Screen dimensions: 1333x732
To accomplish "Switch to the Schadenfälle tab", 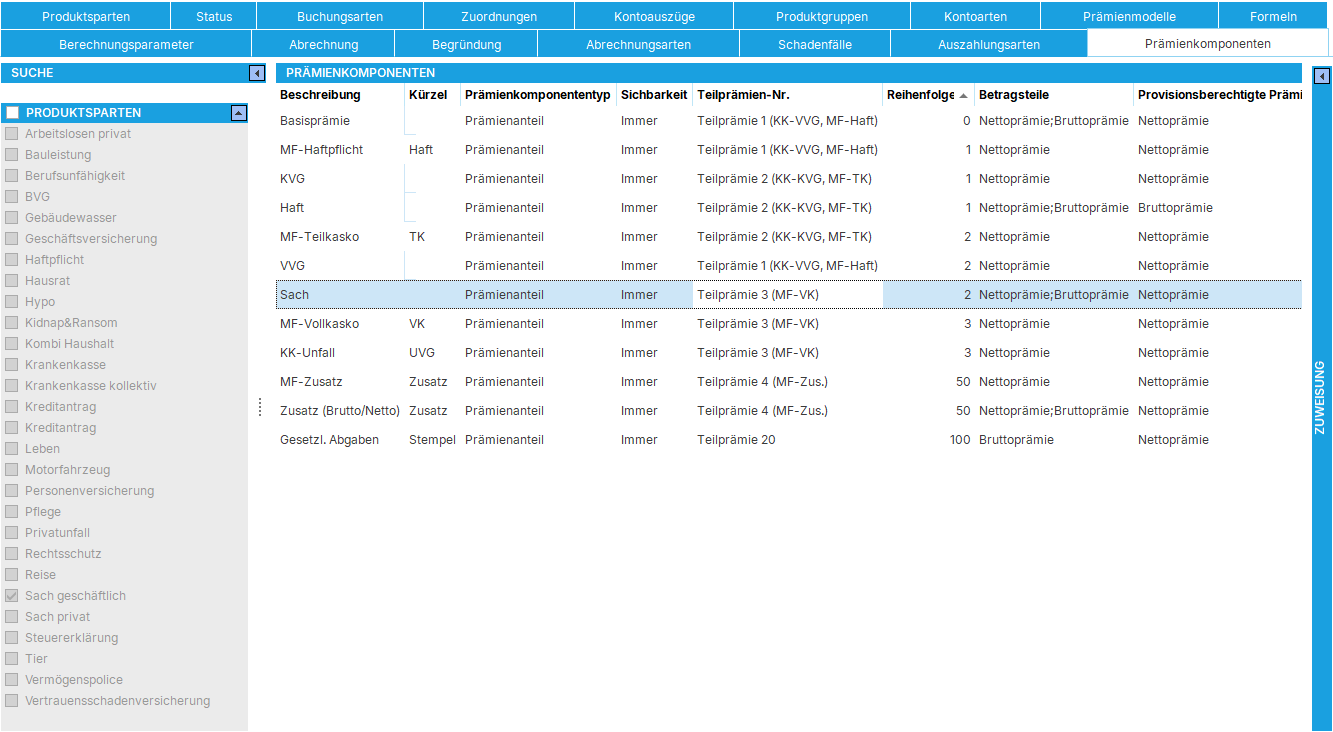I will 814,43.
